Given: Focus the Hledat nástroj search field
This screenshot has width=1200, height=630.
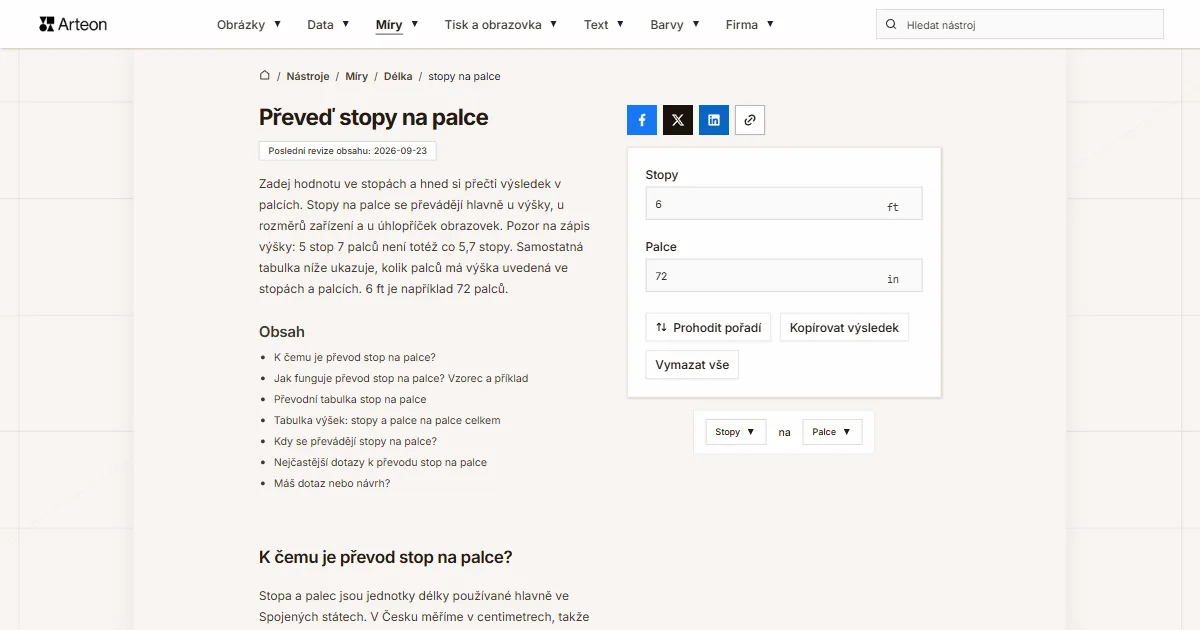Looking at the screenshot, I should 1020,25.
